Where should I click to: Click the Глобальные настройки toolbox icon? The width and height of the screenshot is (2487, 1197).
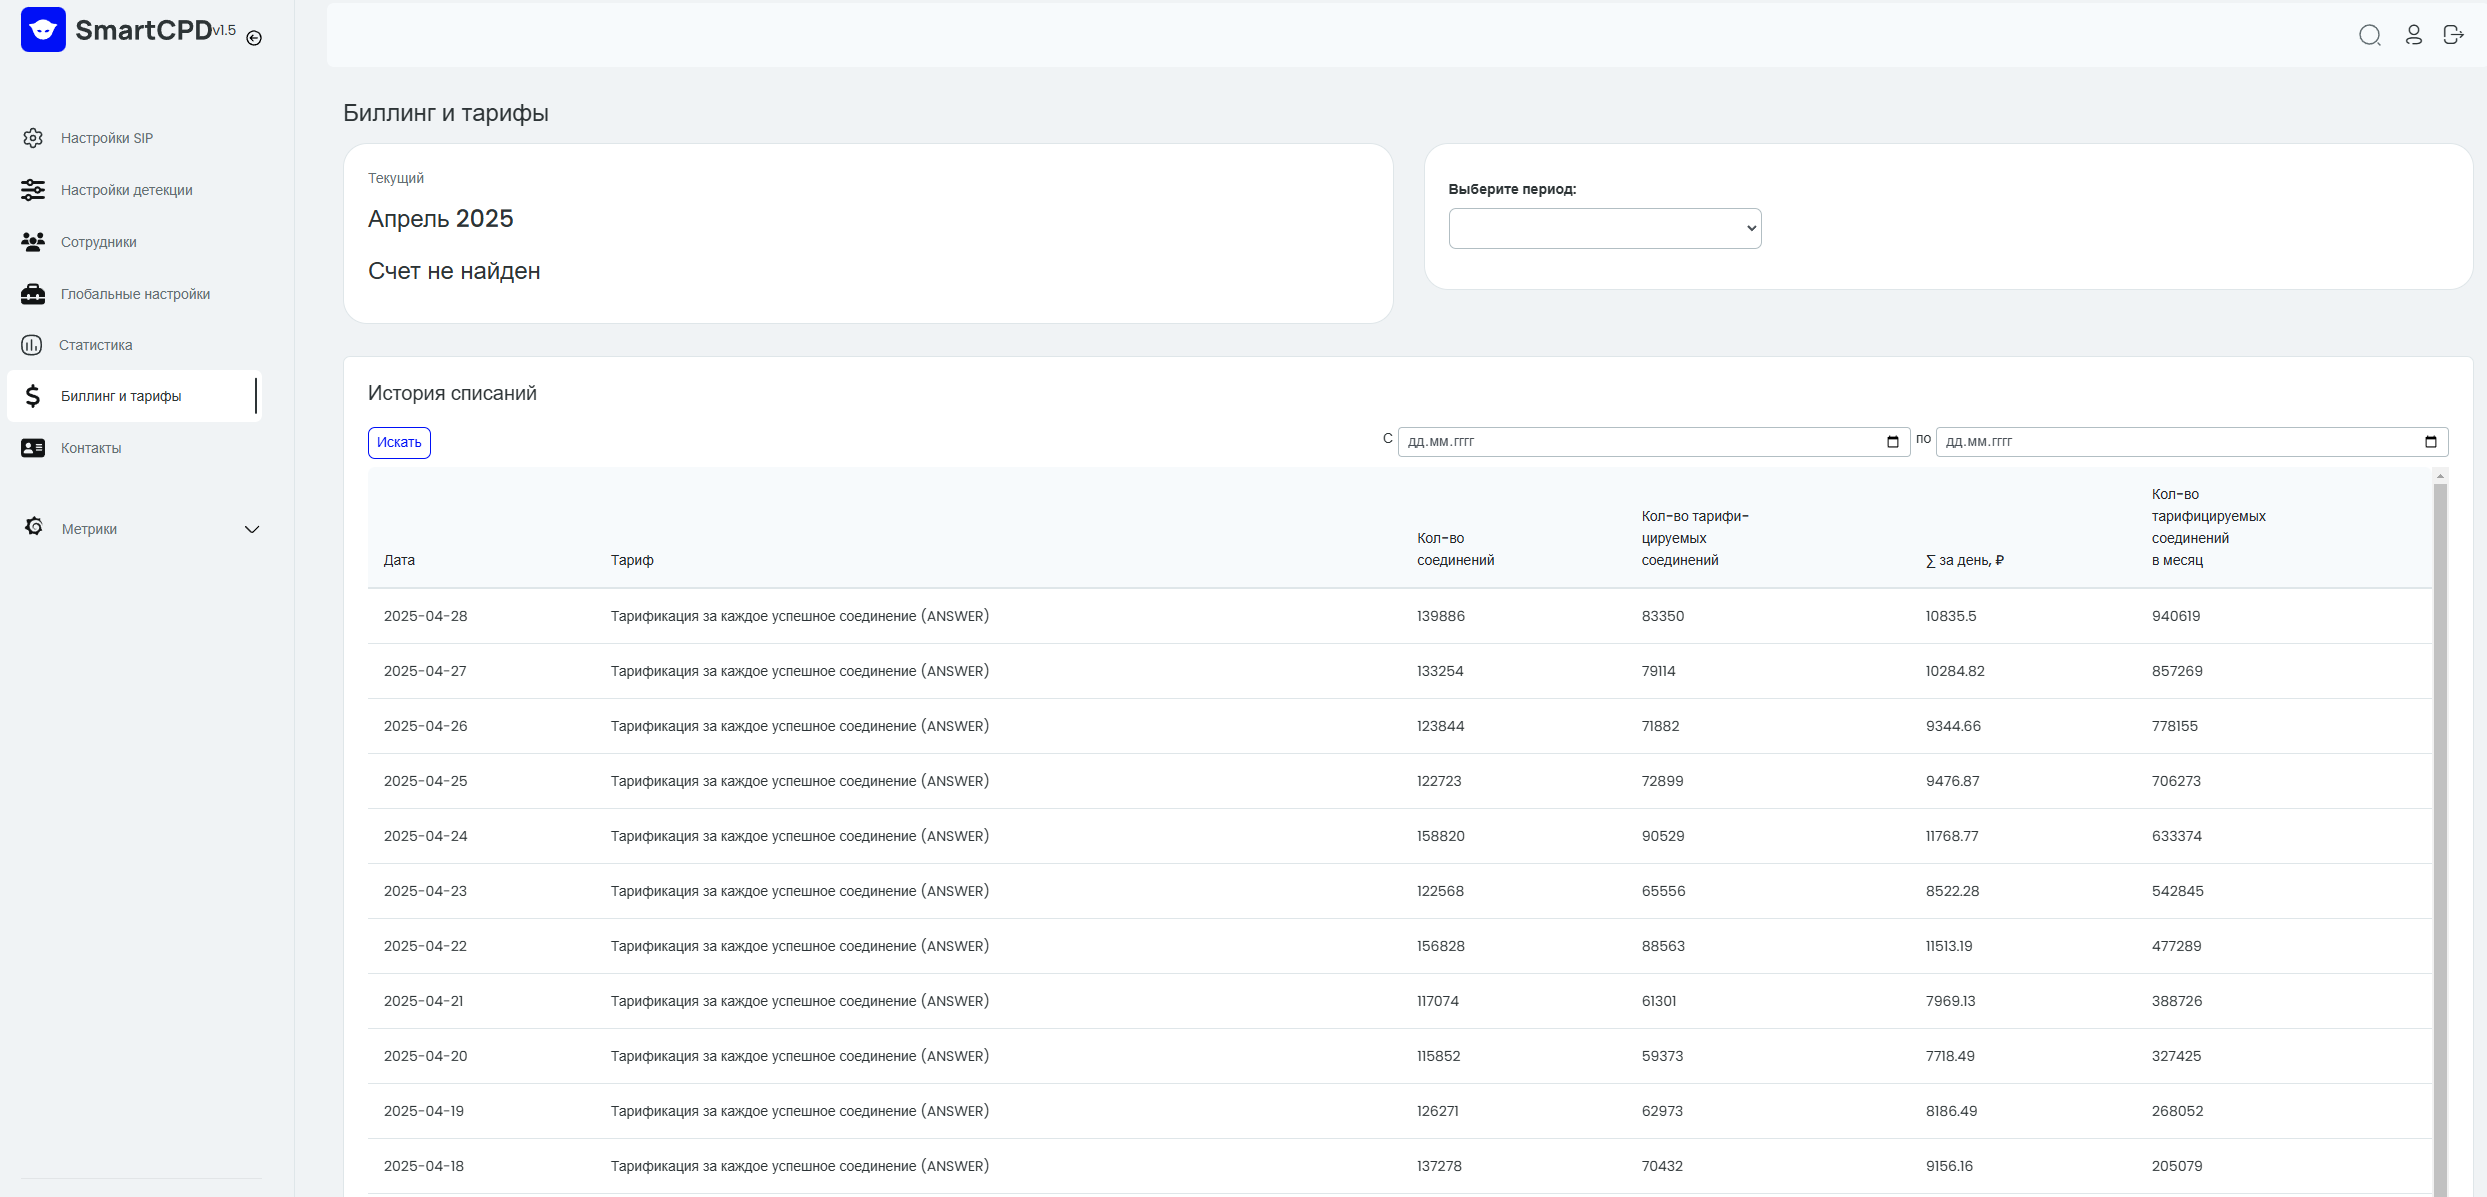33,294
